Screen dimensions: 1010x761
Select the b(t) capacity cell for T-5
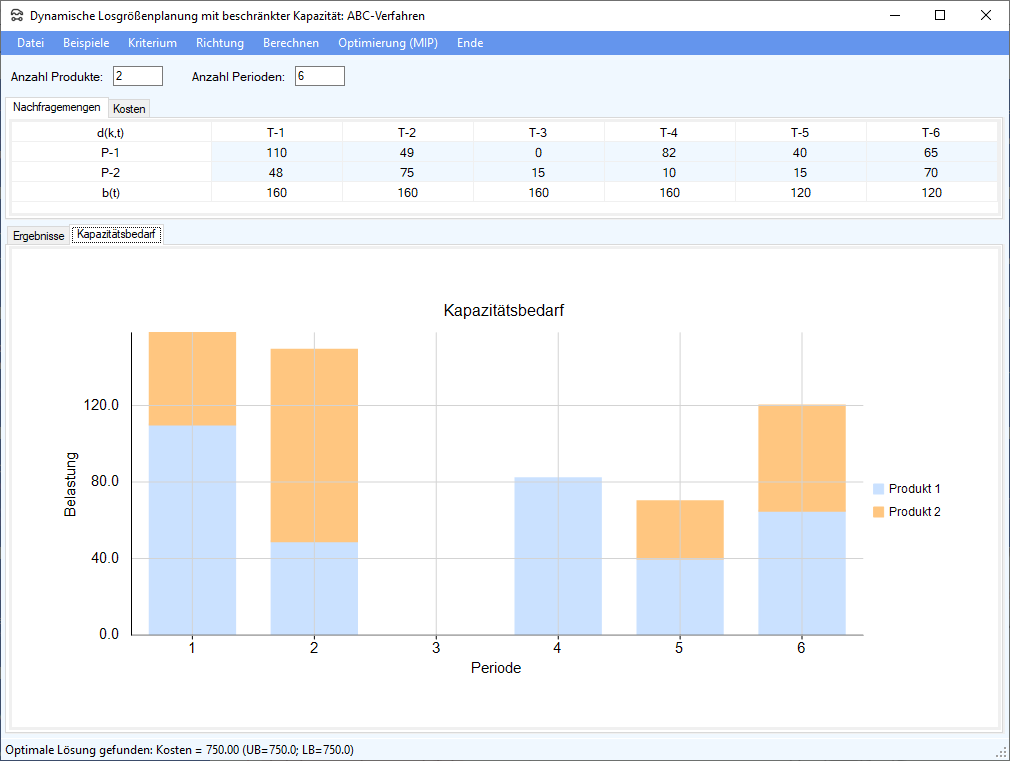pyautogui.click(x=800, y=193)
